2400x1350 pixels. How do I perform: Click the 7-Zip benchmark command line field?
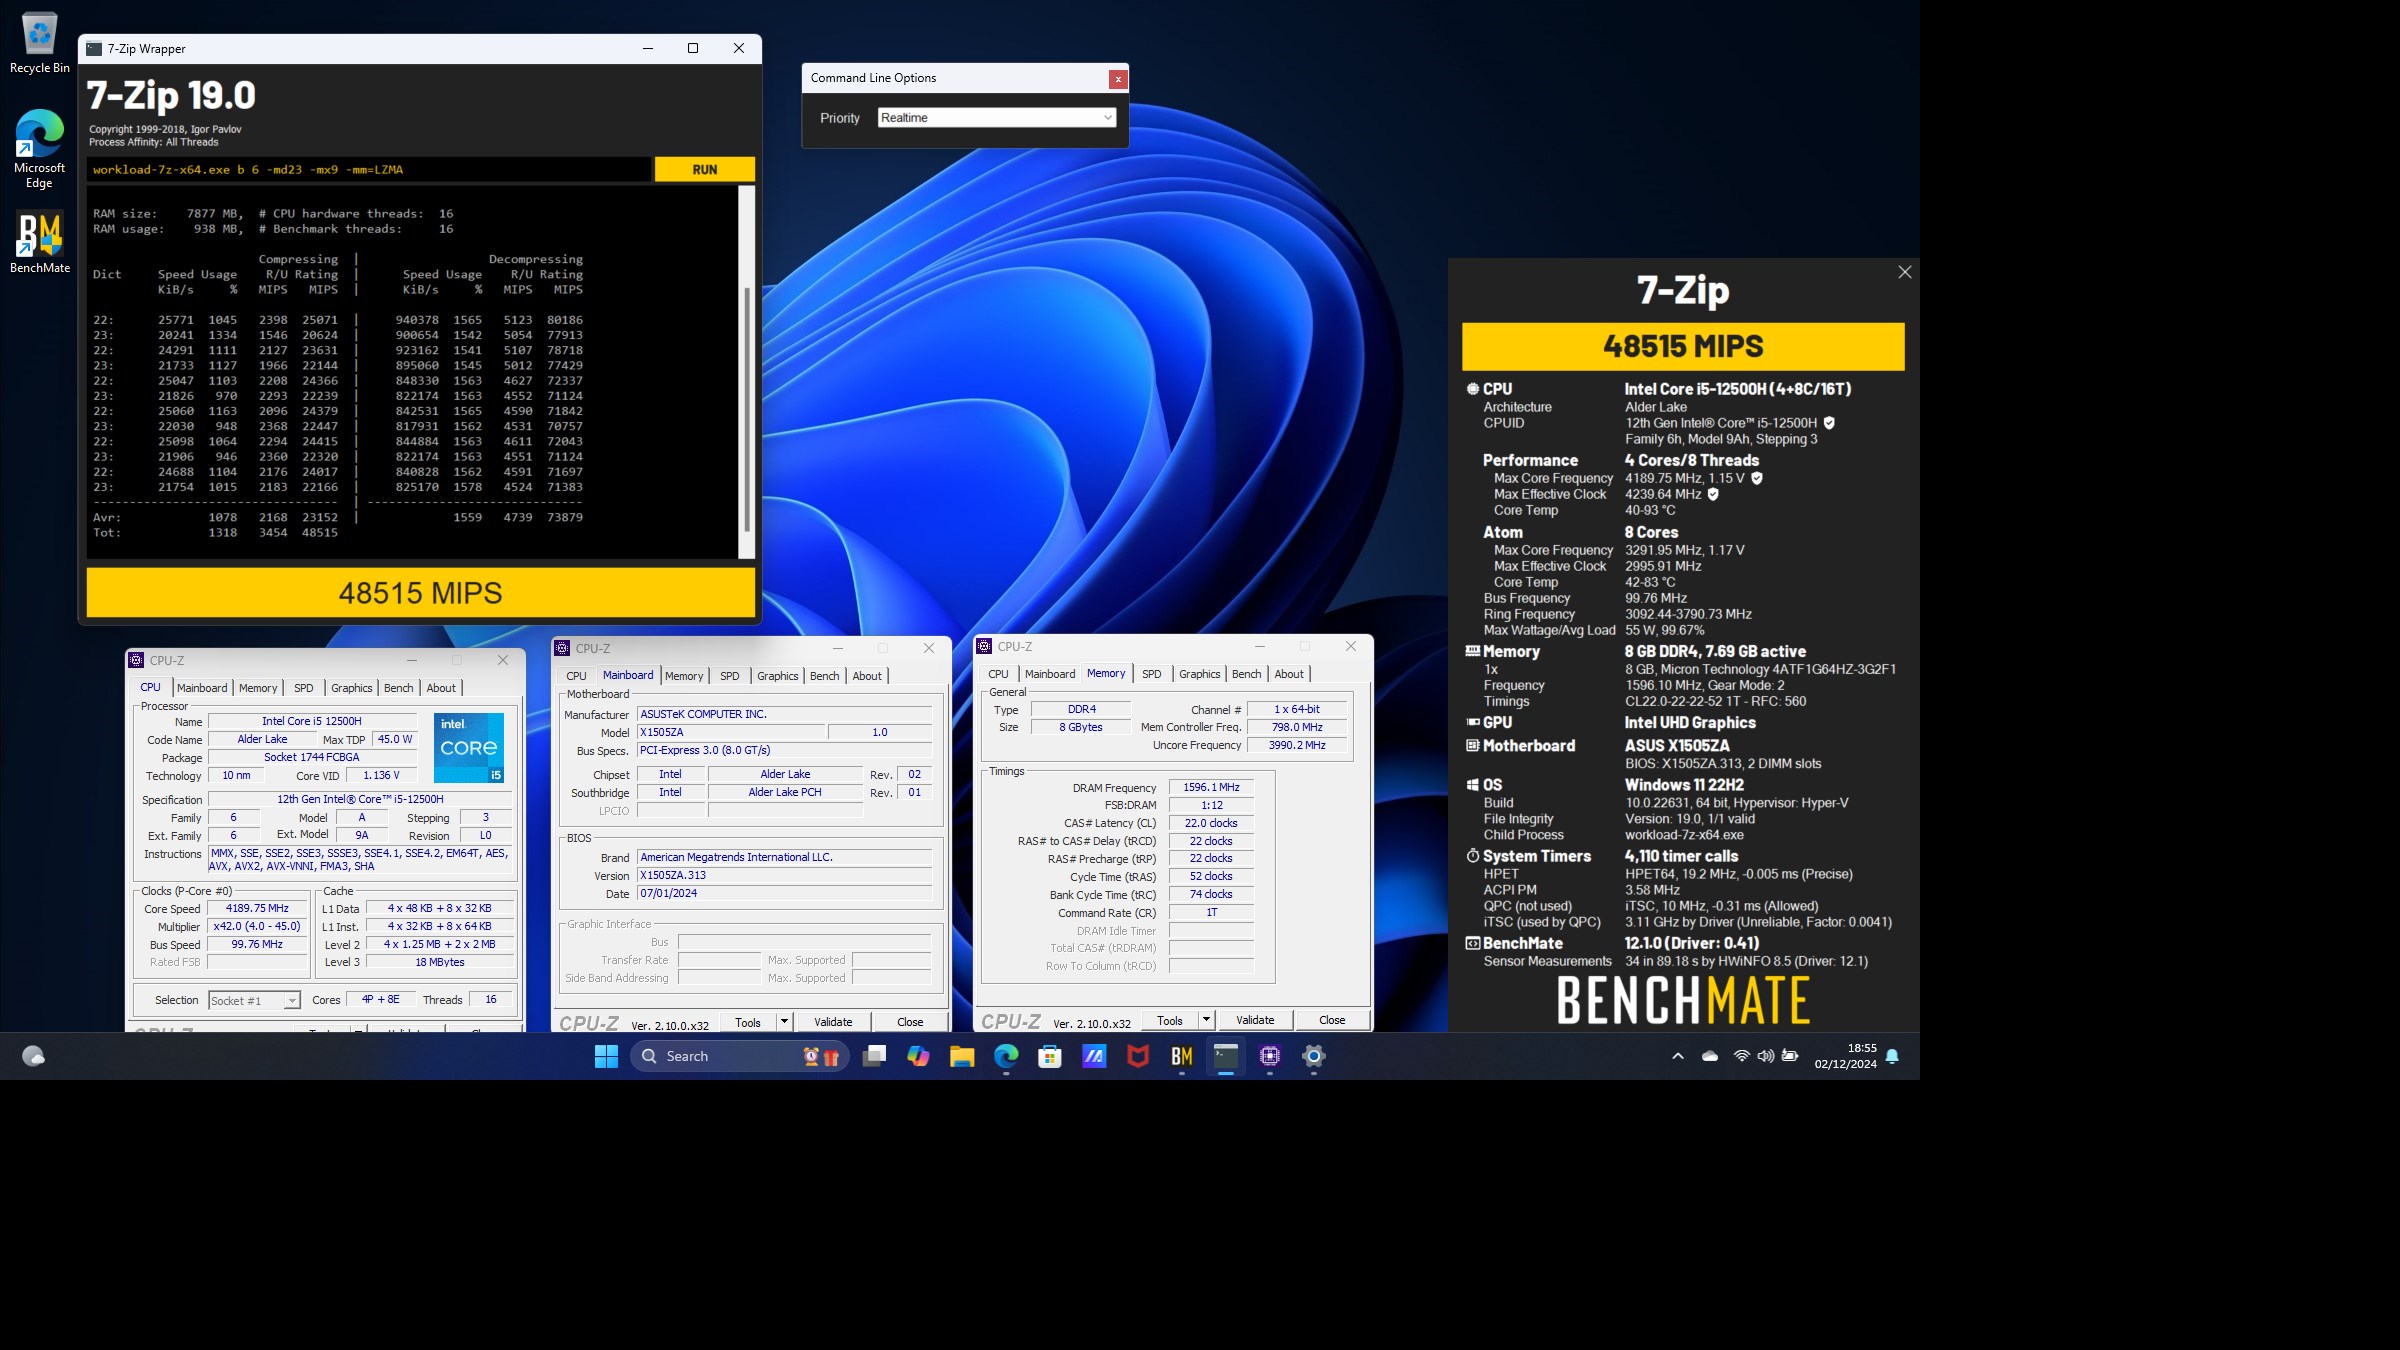[369, 170]
